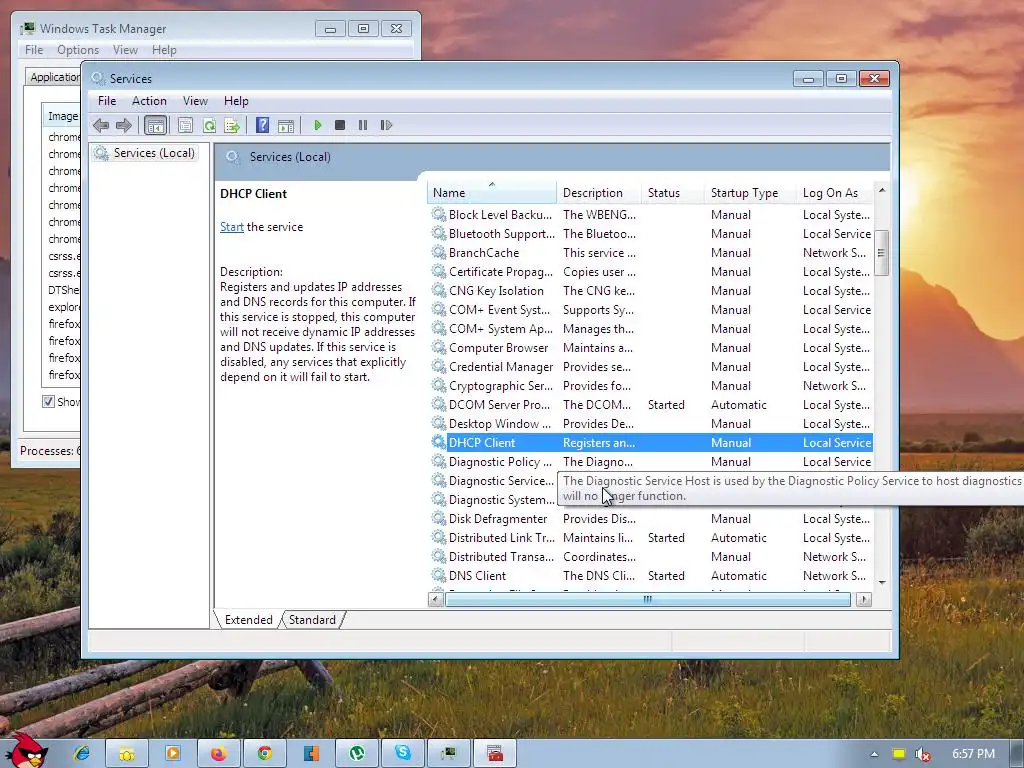This screenshot has width=1024, height=768.
Task: Open Properties via the toolbar icon
Action: [185, 125]
